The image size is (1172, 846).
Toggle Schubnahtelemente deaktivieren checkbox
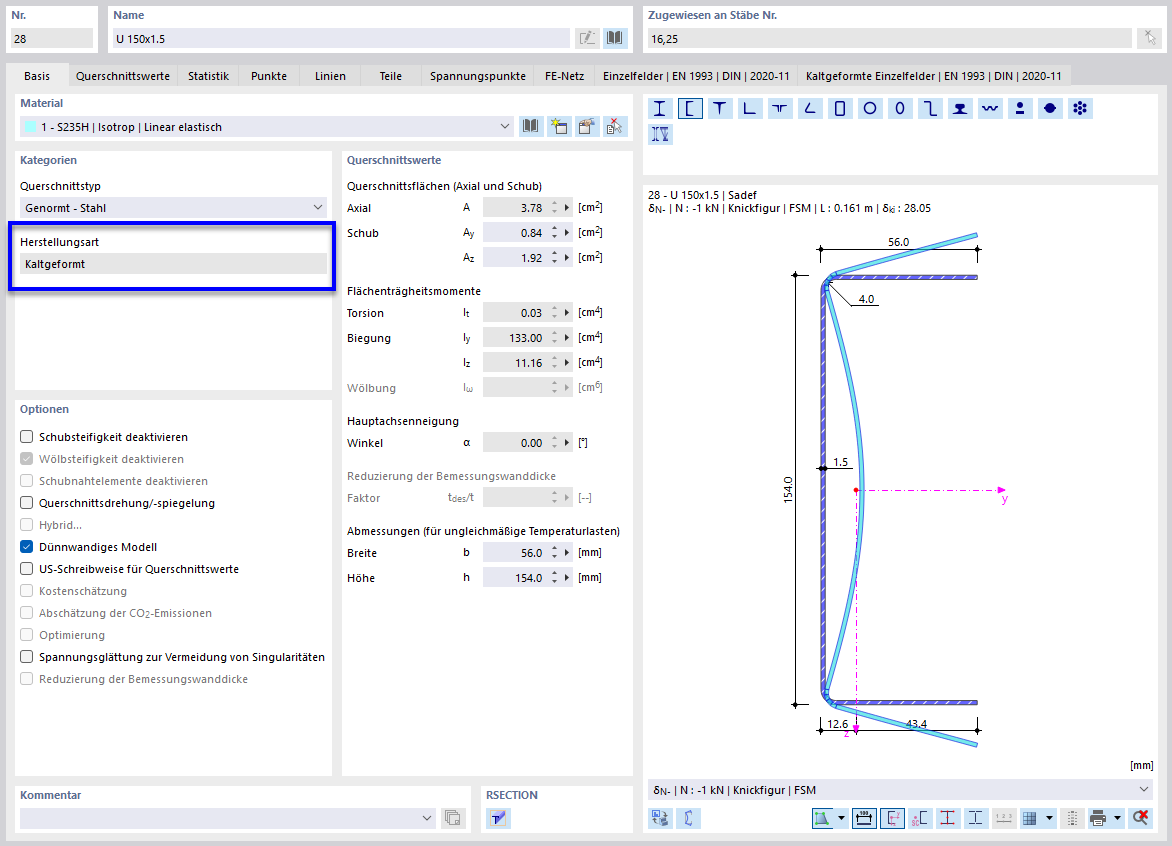pyautogui.click(x=27, y=481)
